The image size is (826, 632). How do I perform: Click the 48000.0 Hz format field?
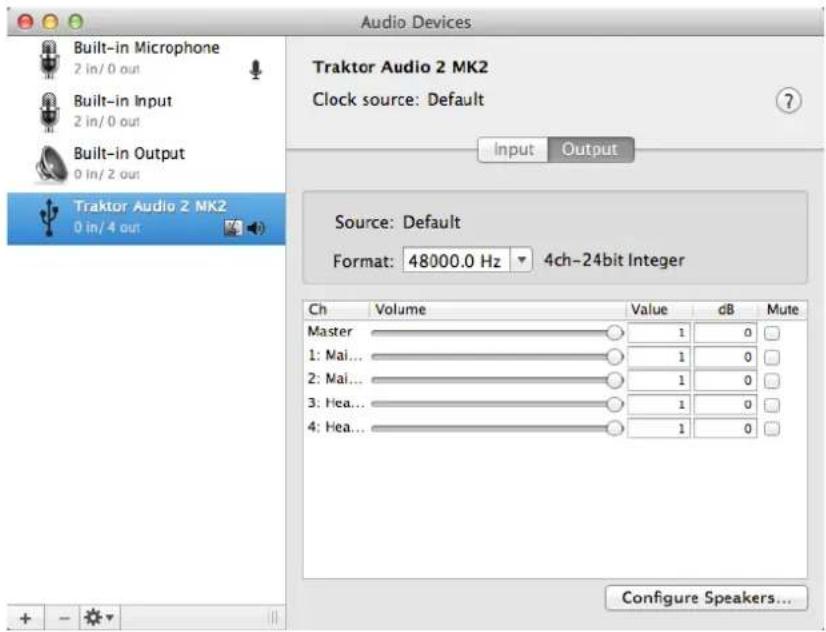456,260
